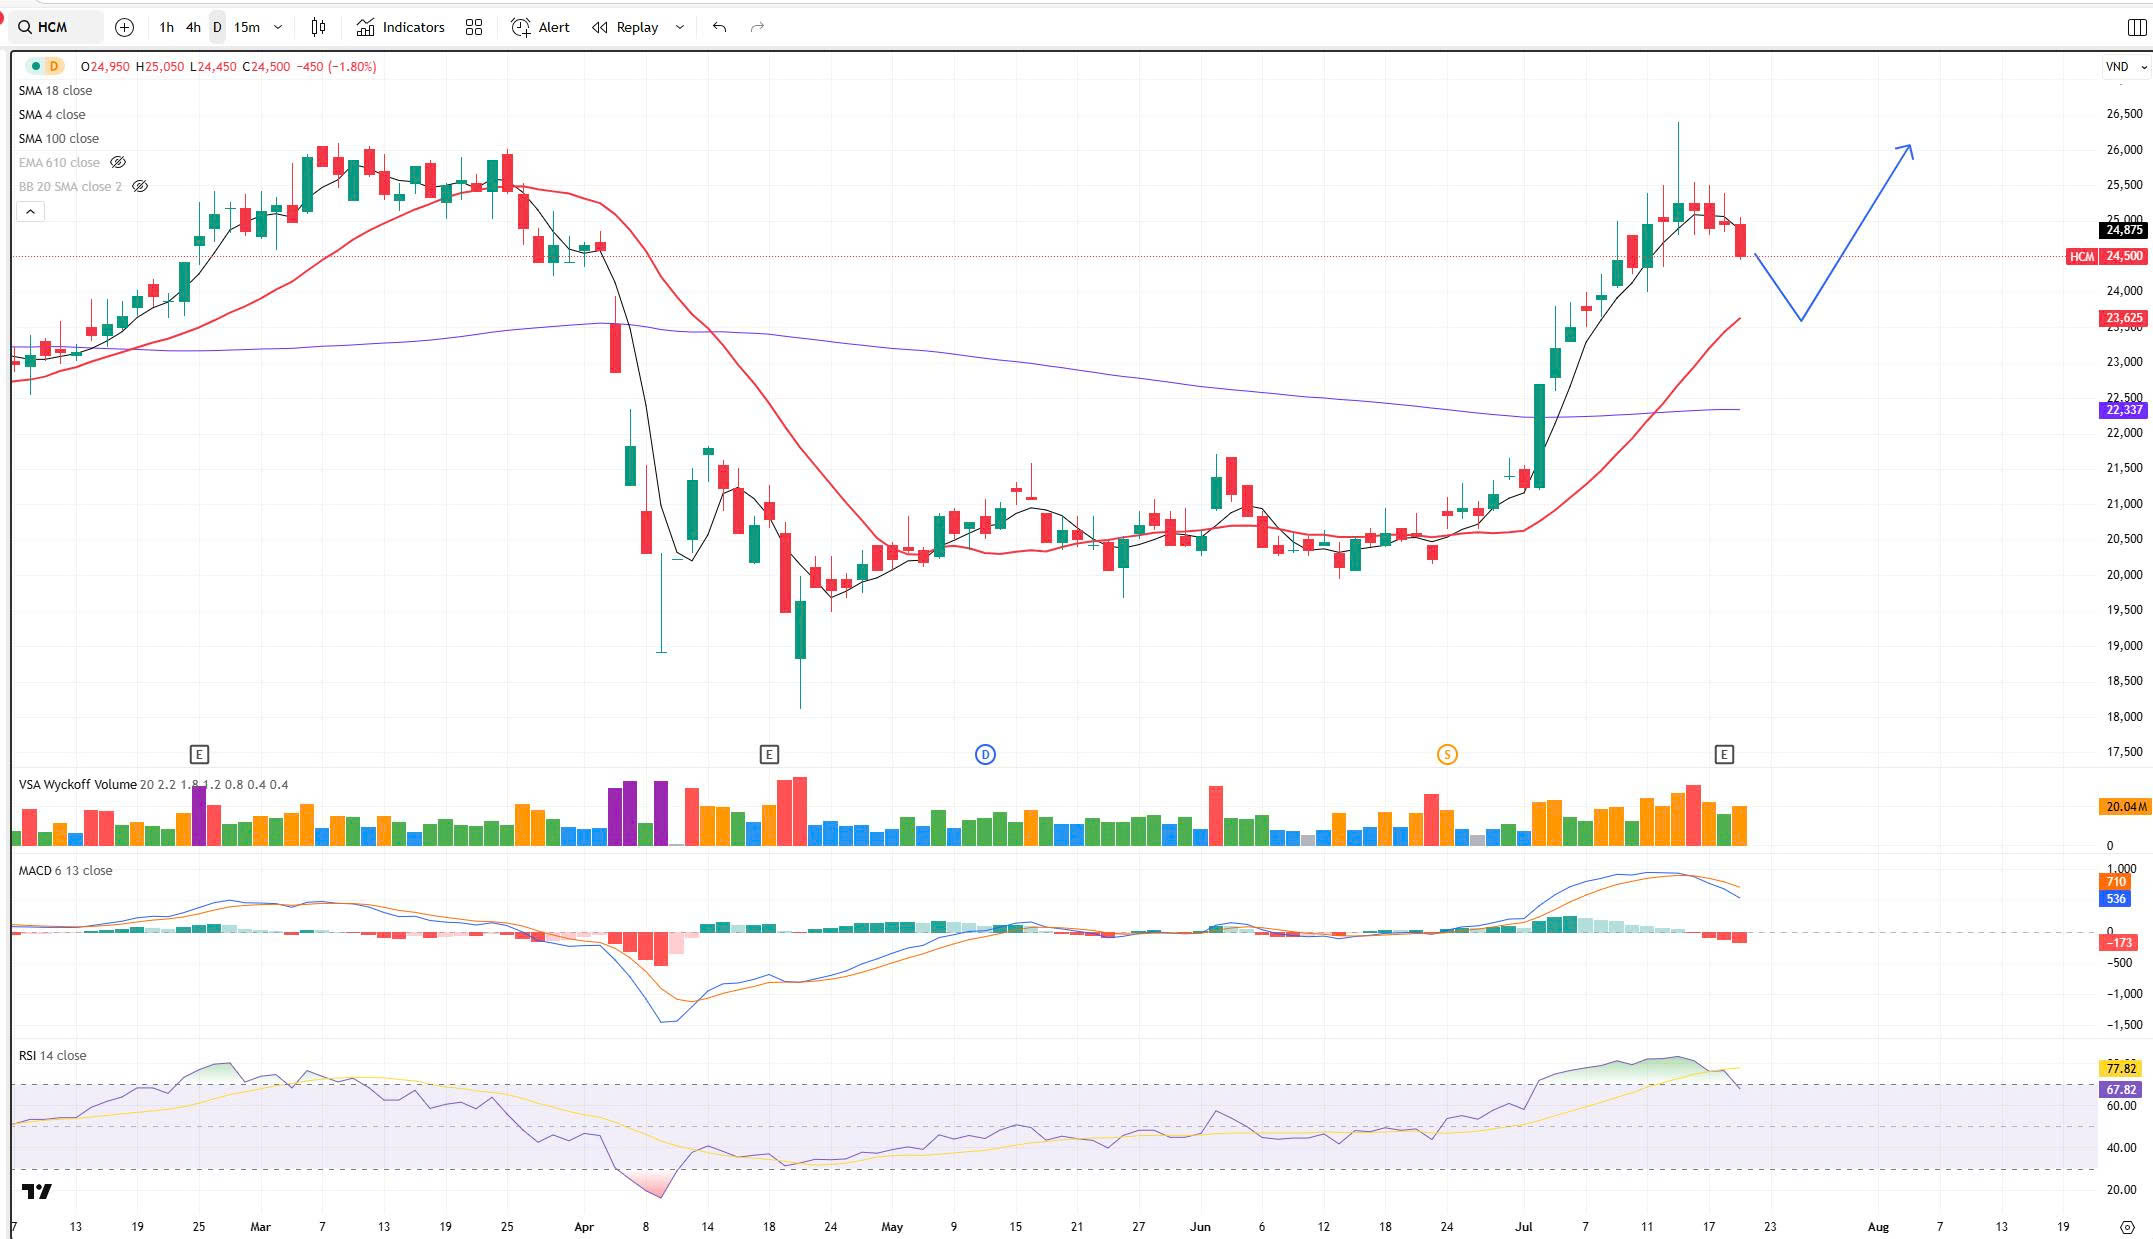The height and width of the screenshot is (1239, 2153).
Task: Click the earnings E marker near April 18
Action: [769, 754]
